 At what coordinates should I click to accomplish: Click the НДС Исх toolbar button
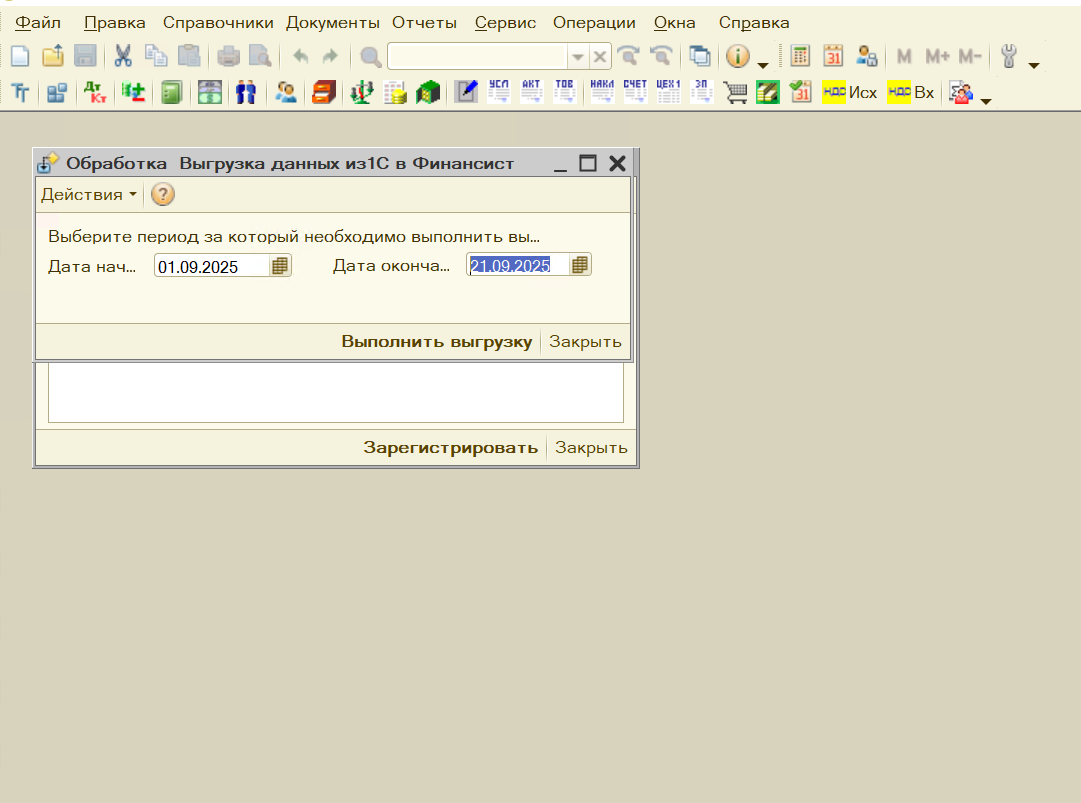(x=849, y=93)
